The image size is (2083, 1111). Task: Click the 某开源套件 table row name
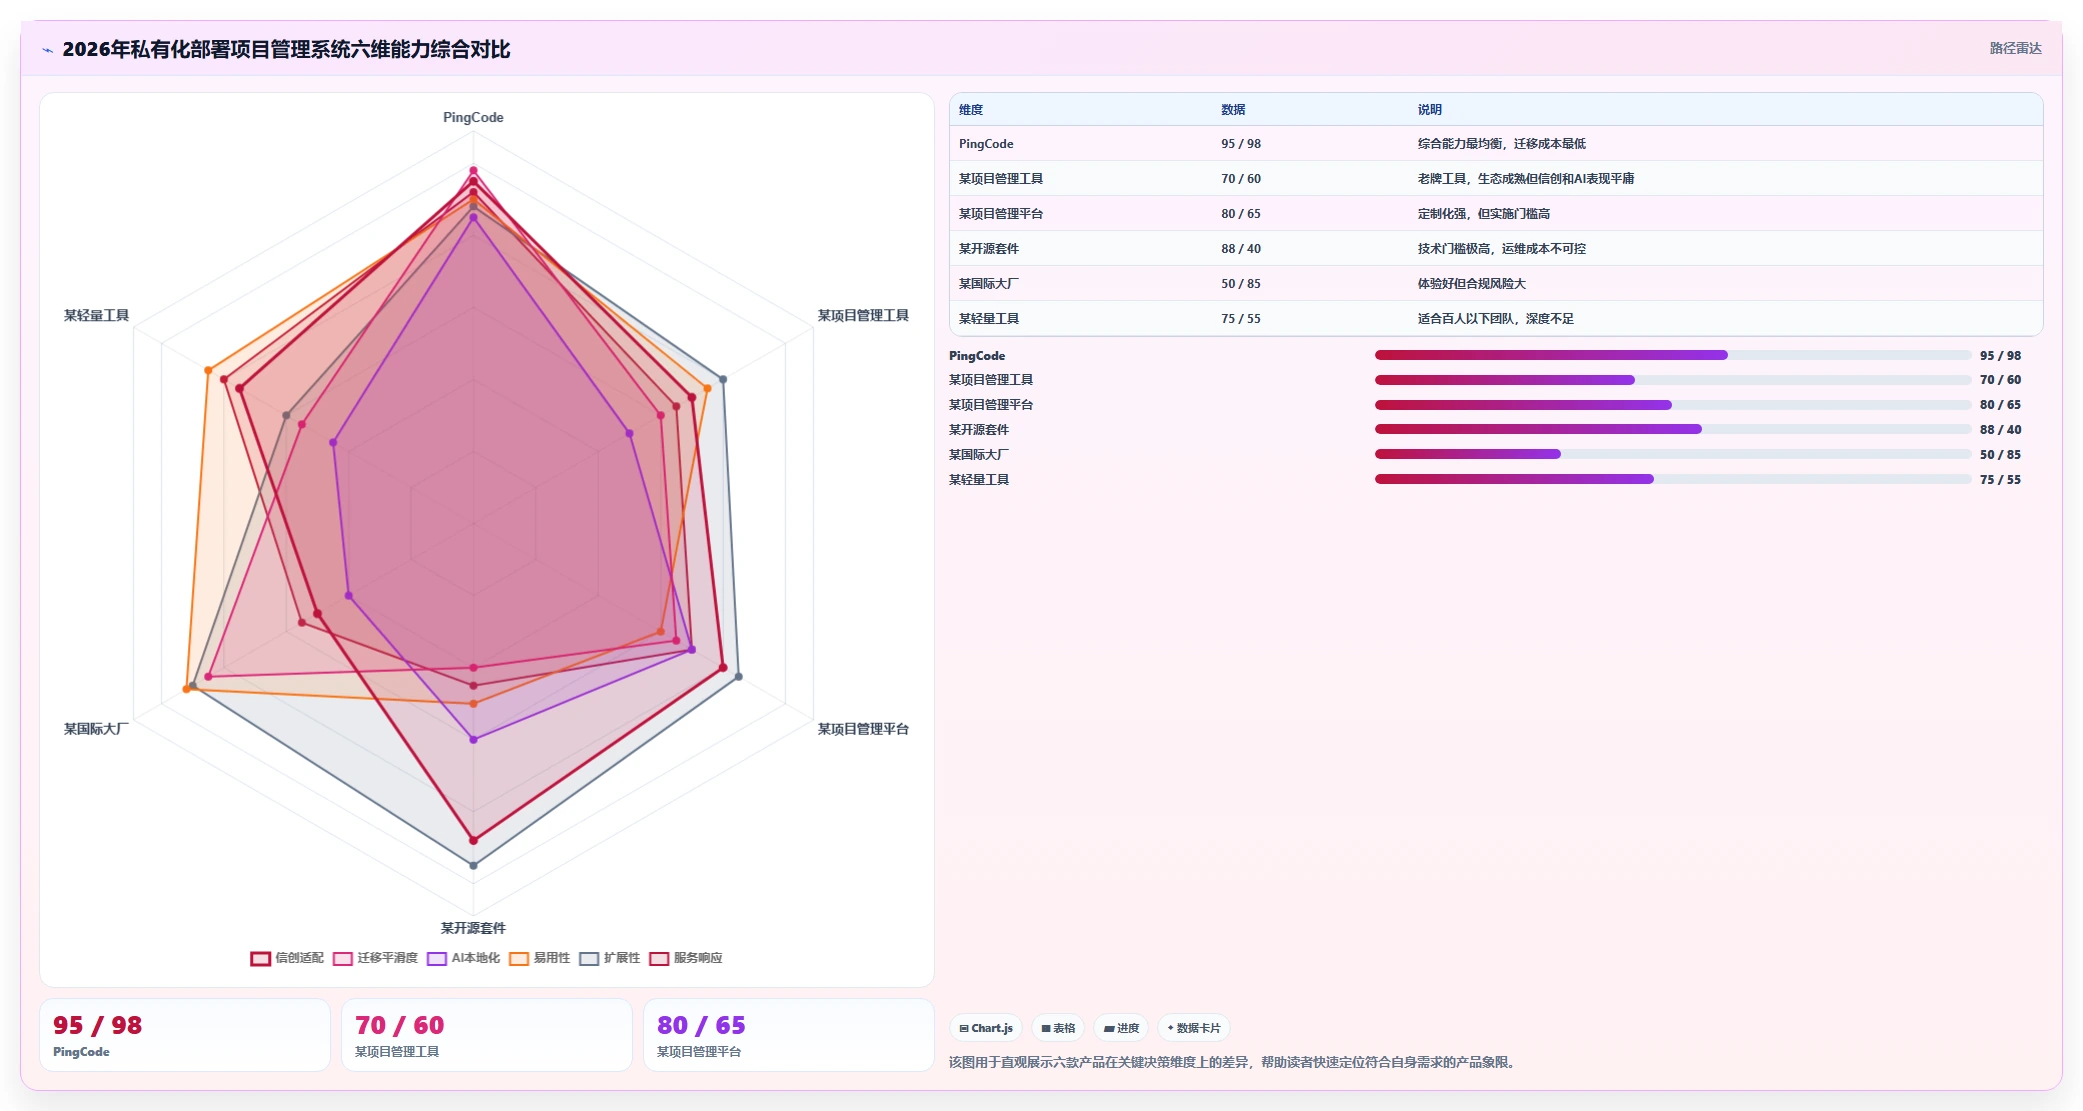[989, 249]
